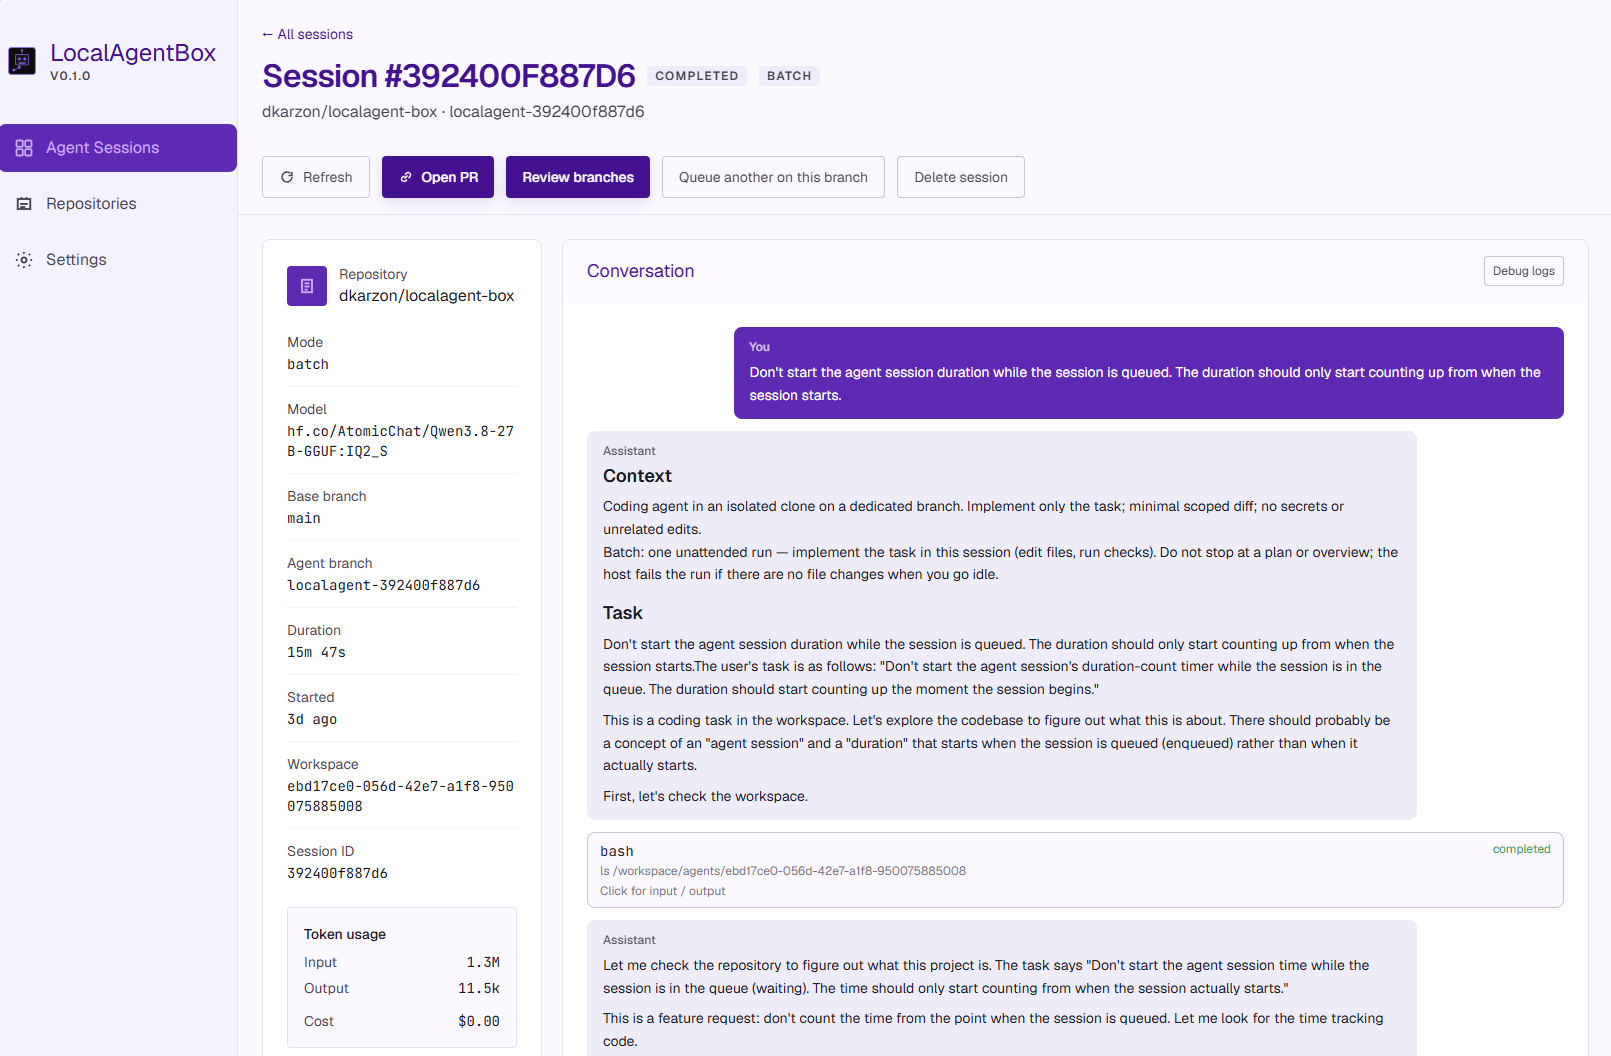
Task: Click the Conversation heading
Action: [640, 271]
